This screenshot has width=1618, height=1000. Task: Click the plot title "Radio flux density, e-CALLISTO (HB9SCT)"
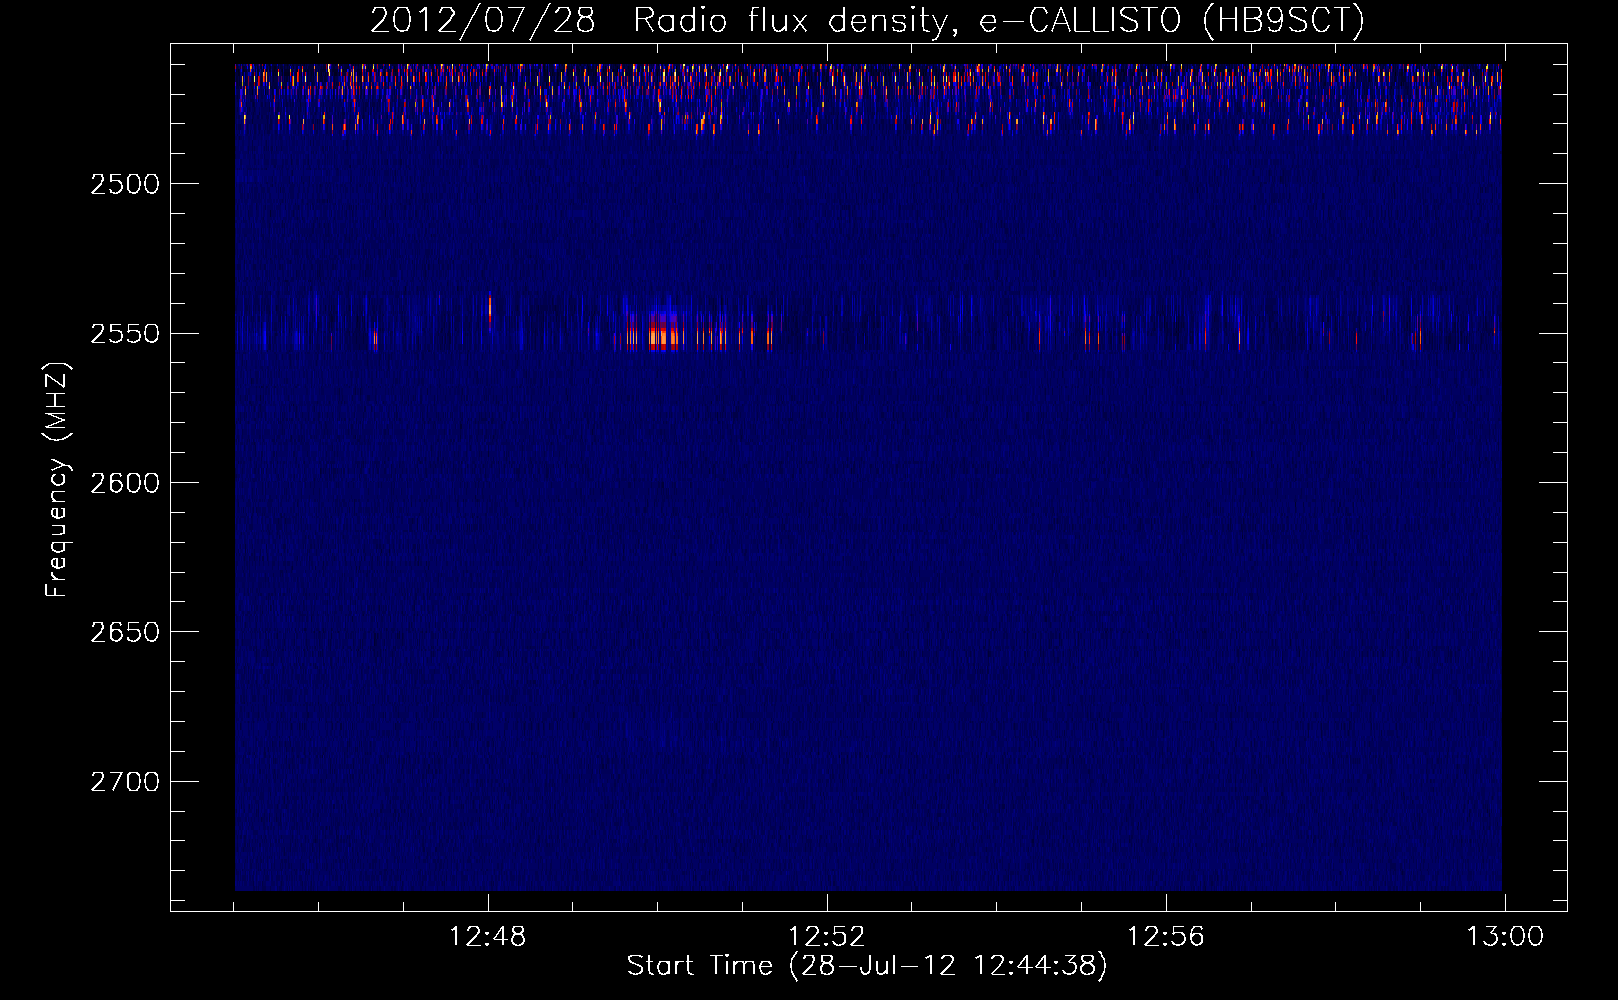coord(999,20)
